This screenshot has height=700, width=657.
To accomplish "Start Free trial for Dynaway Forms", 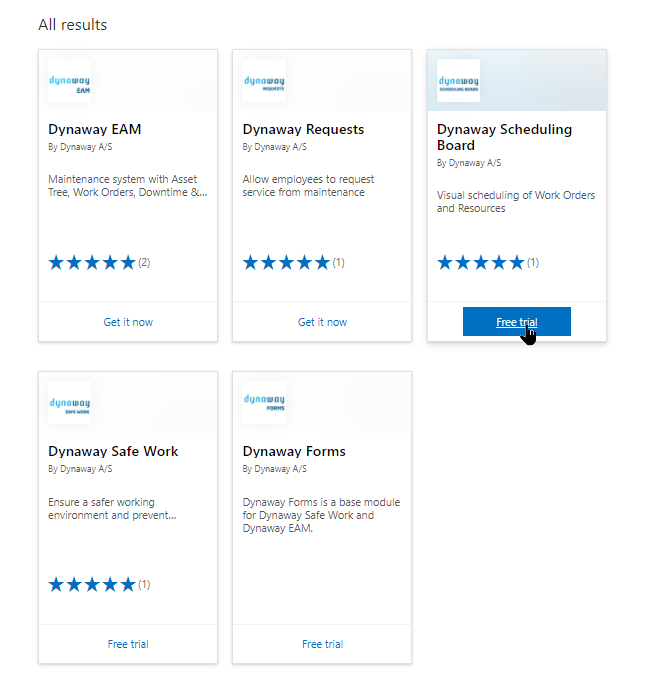I will (322, 644).
